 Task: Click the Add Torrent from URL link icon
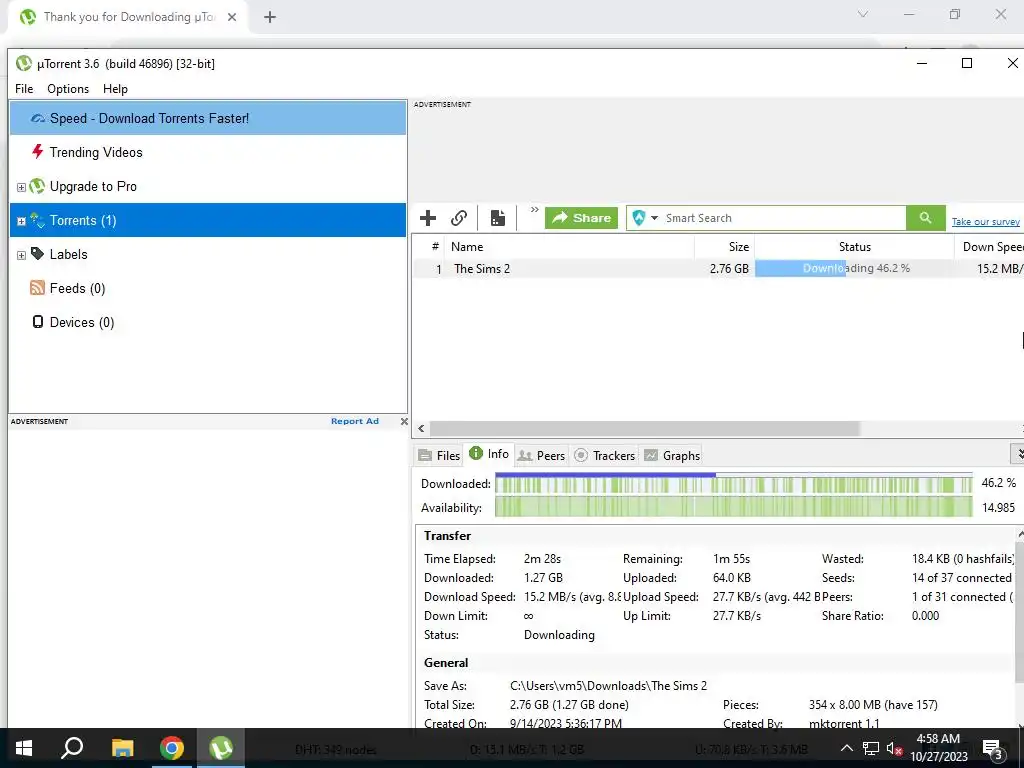click(x=459, y=218)
